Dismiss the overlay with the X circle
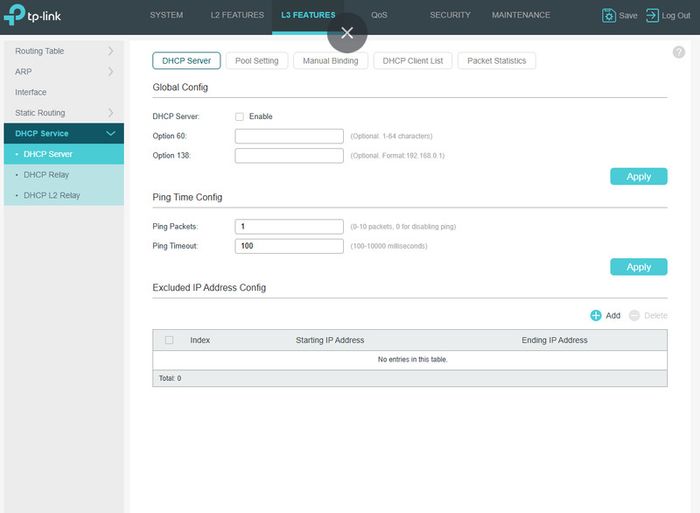Screen dimensions: 700x513 click(347, 33)
